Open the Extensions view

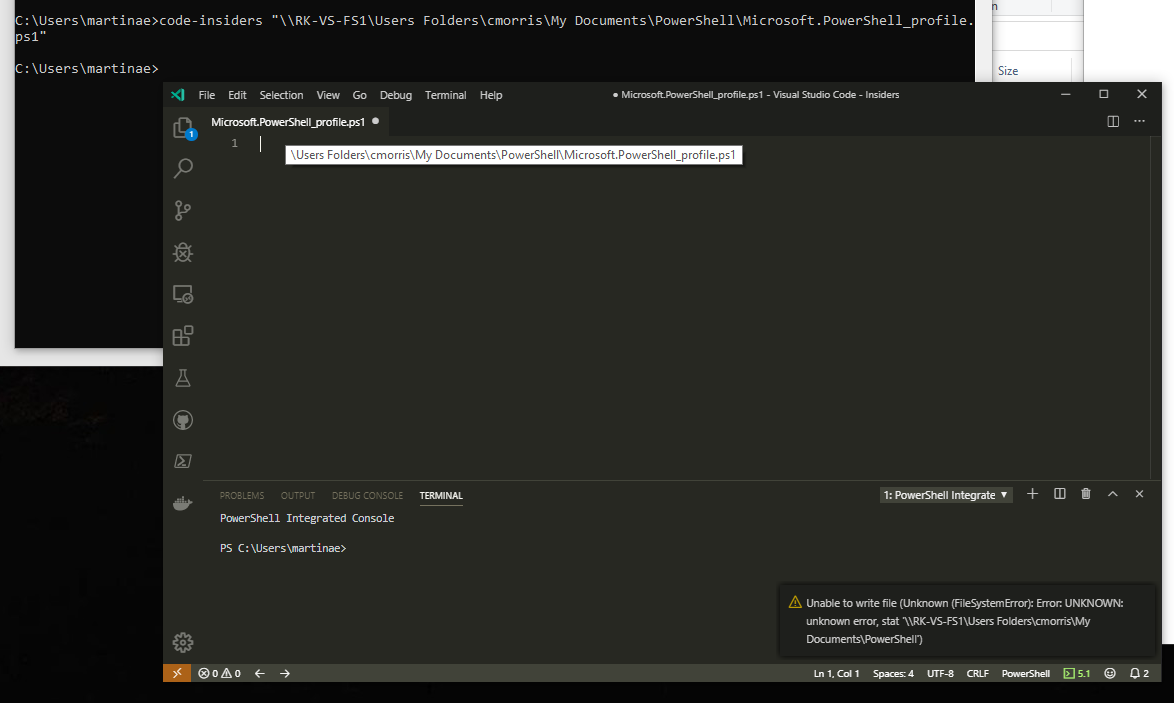183,336
